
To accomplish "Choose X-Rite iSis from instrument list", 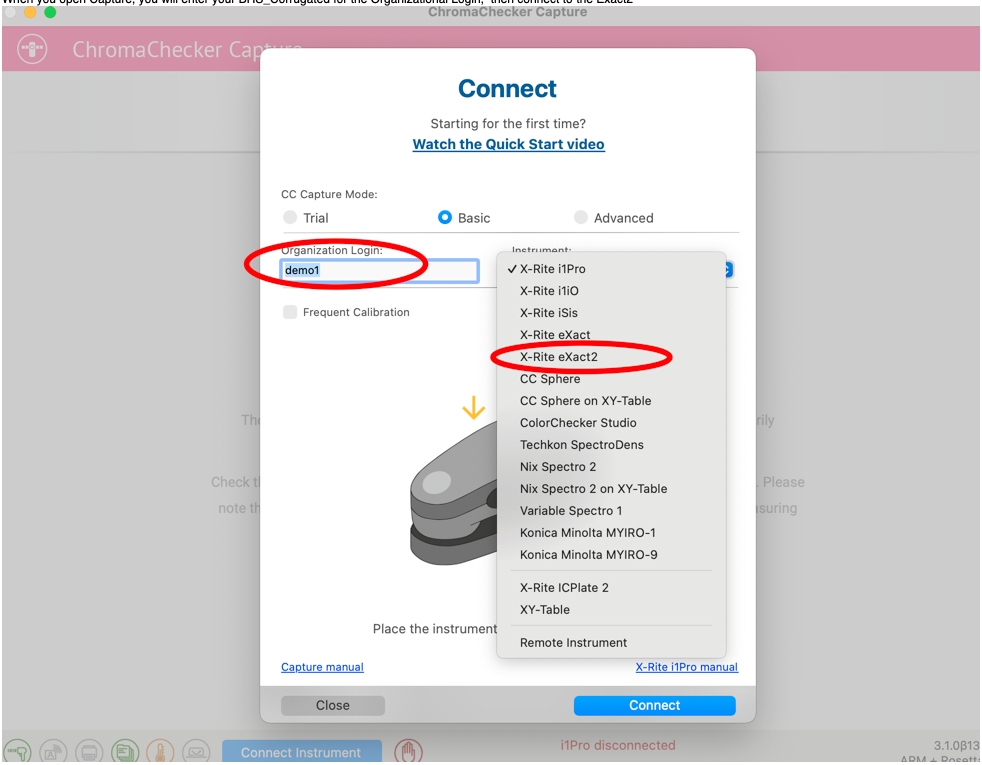I will coord(611,312).
